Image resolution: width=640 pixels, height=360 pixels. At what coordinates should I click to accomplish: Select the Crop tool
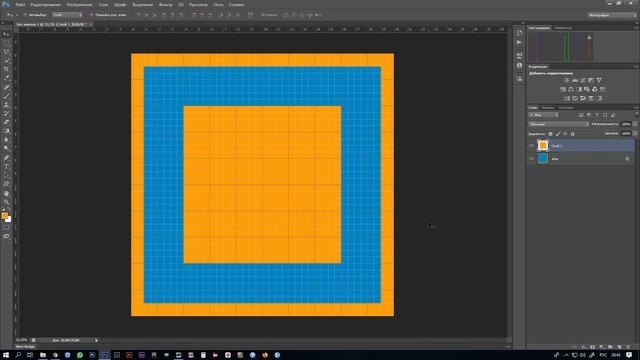pyautogui.click(x=6, y=69)
